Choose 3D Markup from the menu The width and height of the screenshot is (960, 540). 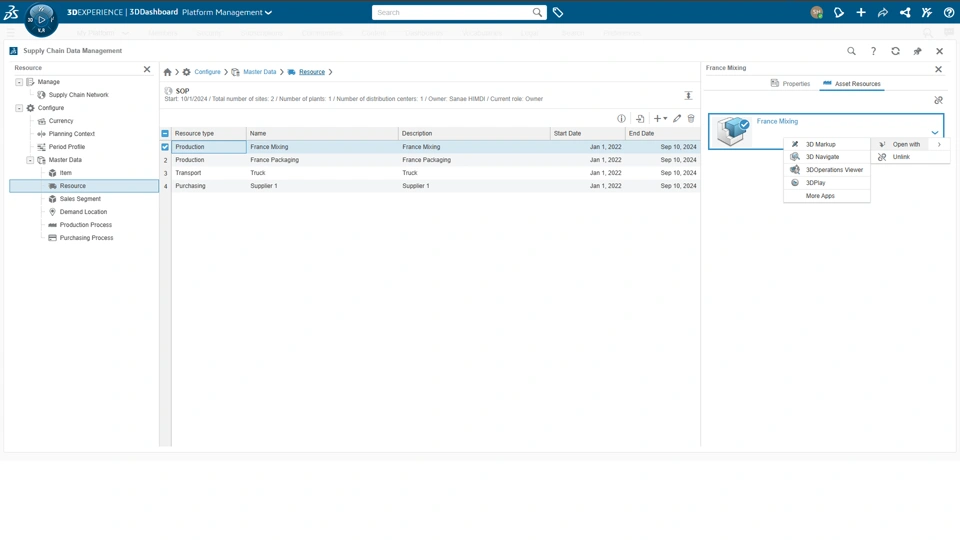coord(827,144)
